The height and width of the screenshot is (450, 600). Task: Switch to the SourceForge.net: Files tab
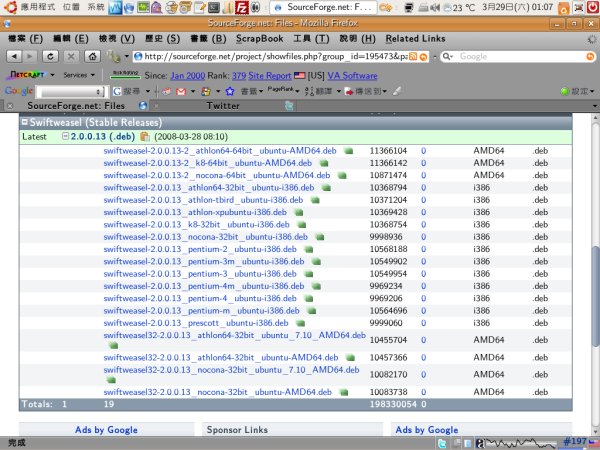click(76, 106)
